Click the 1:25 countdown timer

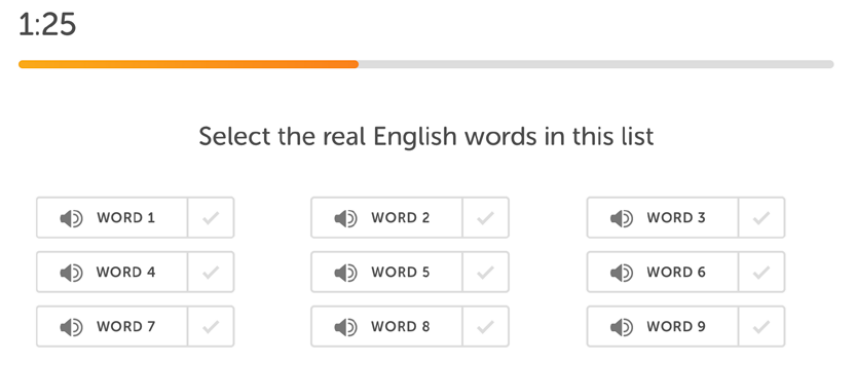coord(47,25)
